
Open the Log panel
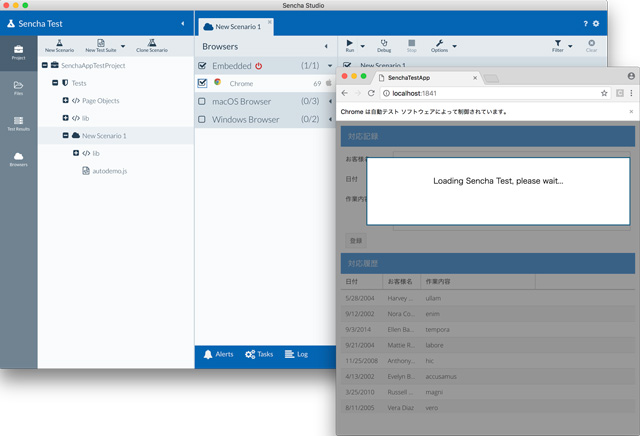pos(296,354)
